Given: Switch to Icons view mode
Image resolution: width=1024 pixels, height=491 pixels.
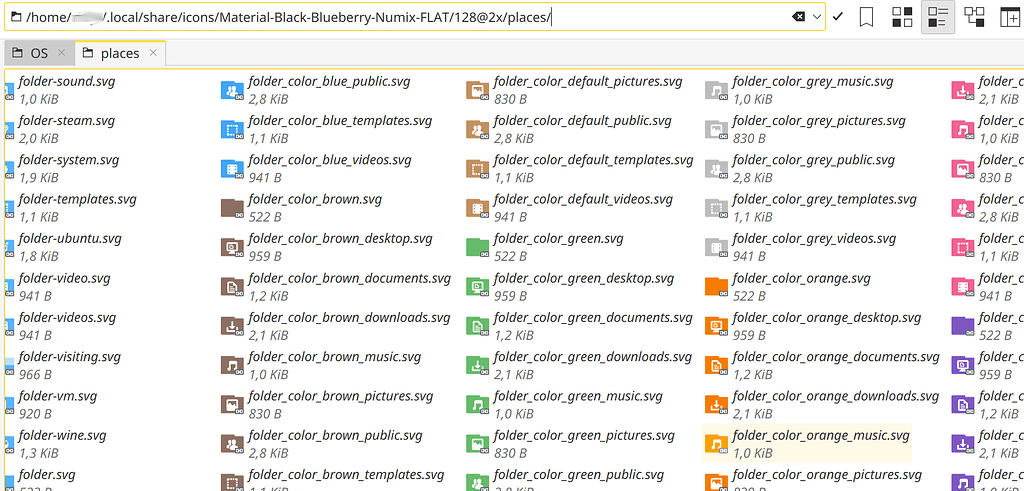Looking at the screenshot, I should click(902, 17).
